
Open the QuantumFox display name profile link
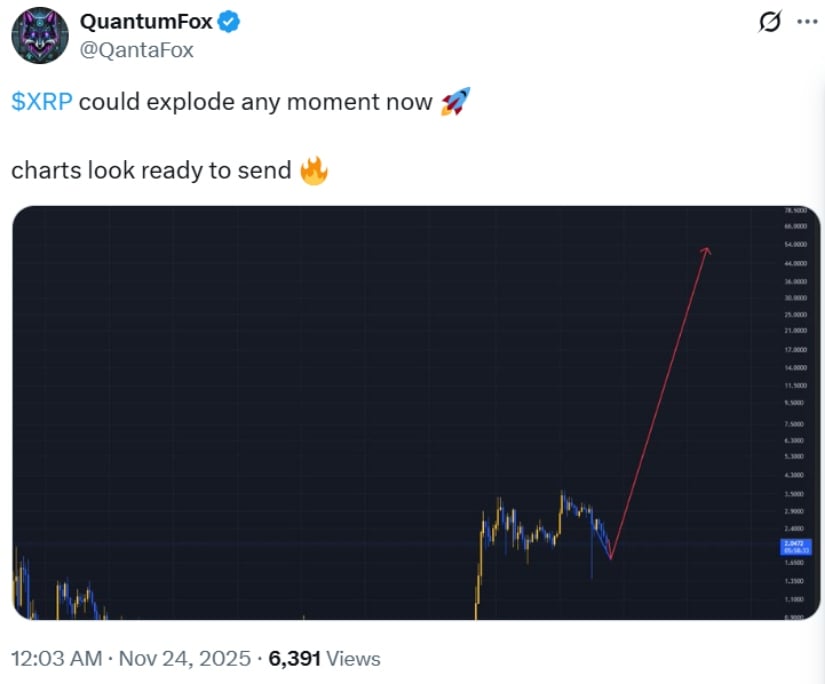tap(146, 20)
